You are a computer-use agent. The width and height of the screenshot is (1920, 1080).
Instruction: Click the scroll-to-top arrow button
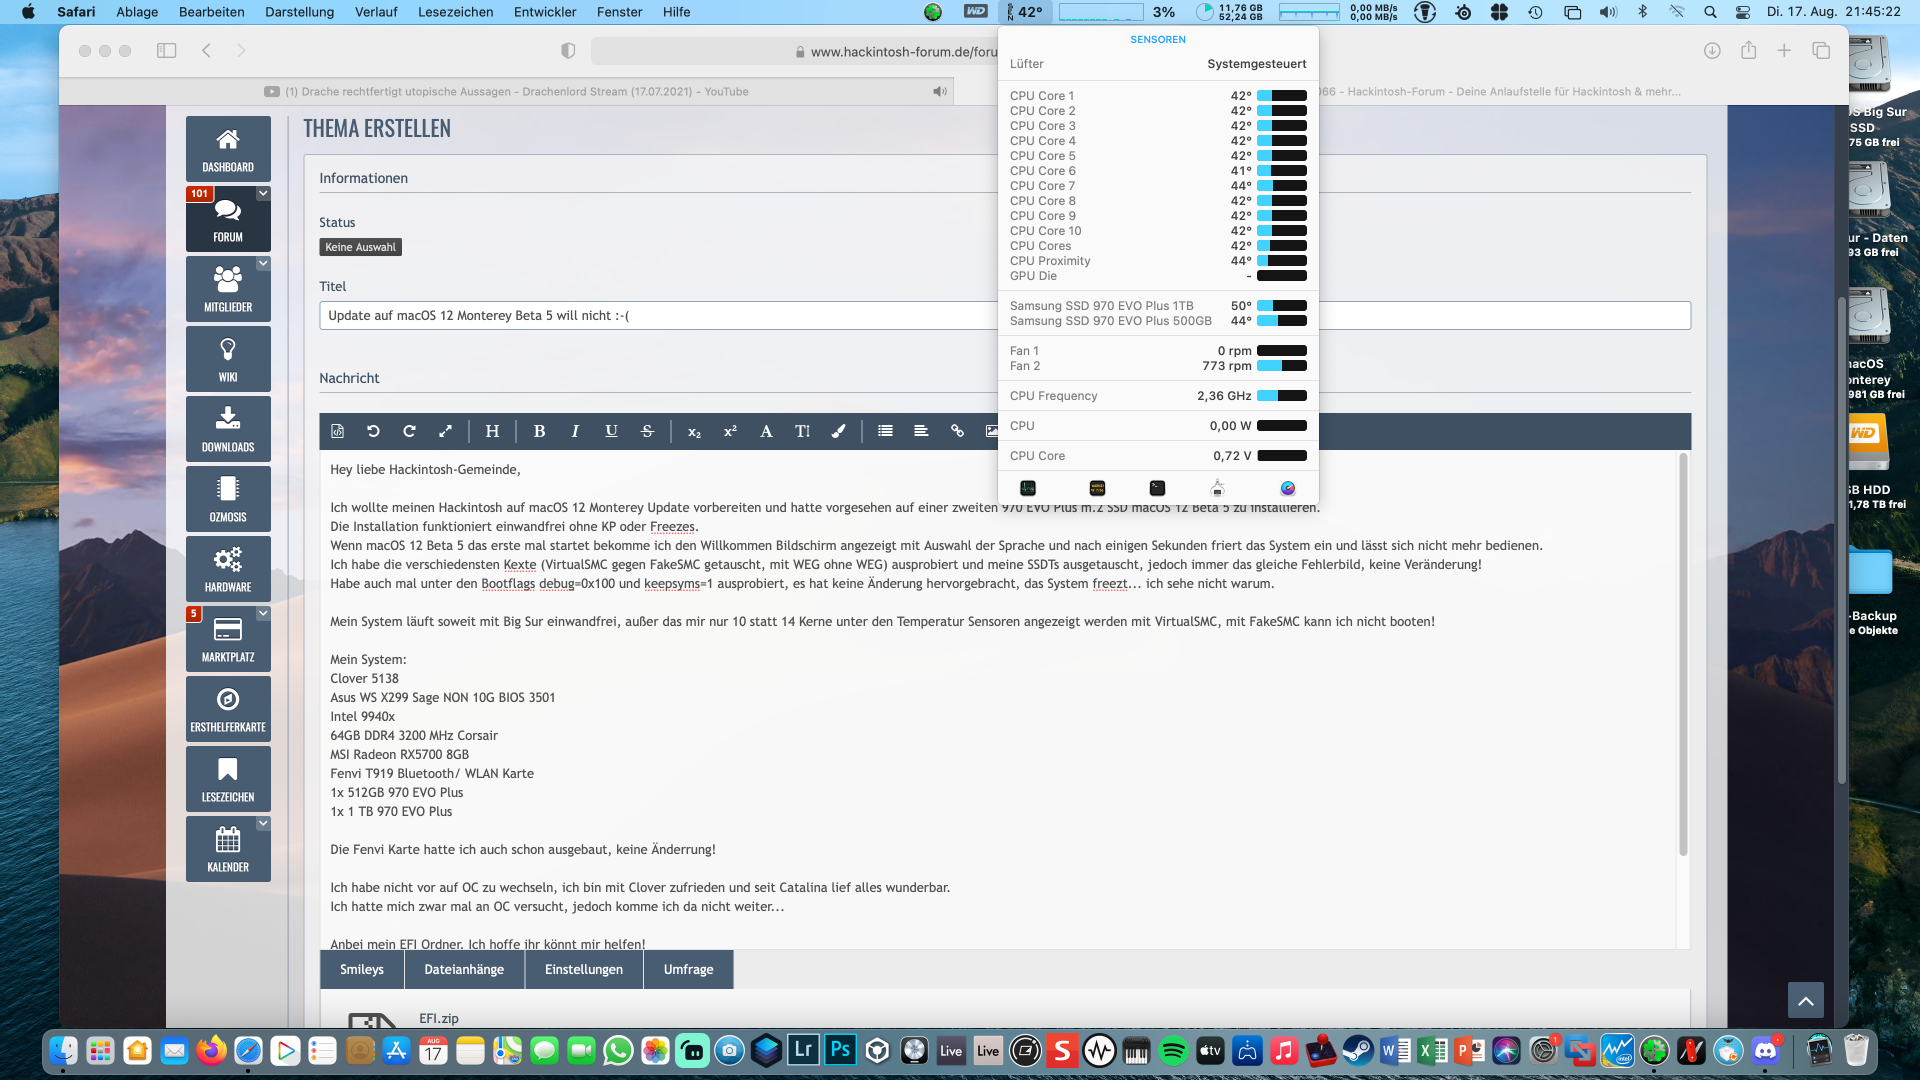[x=1805, y=1000]
